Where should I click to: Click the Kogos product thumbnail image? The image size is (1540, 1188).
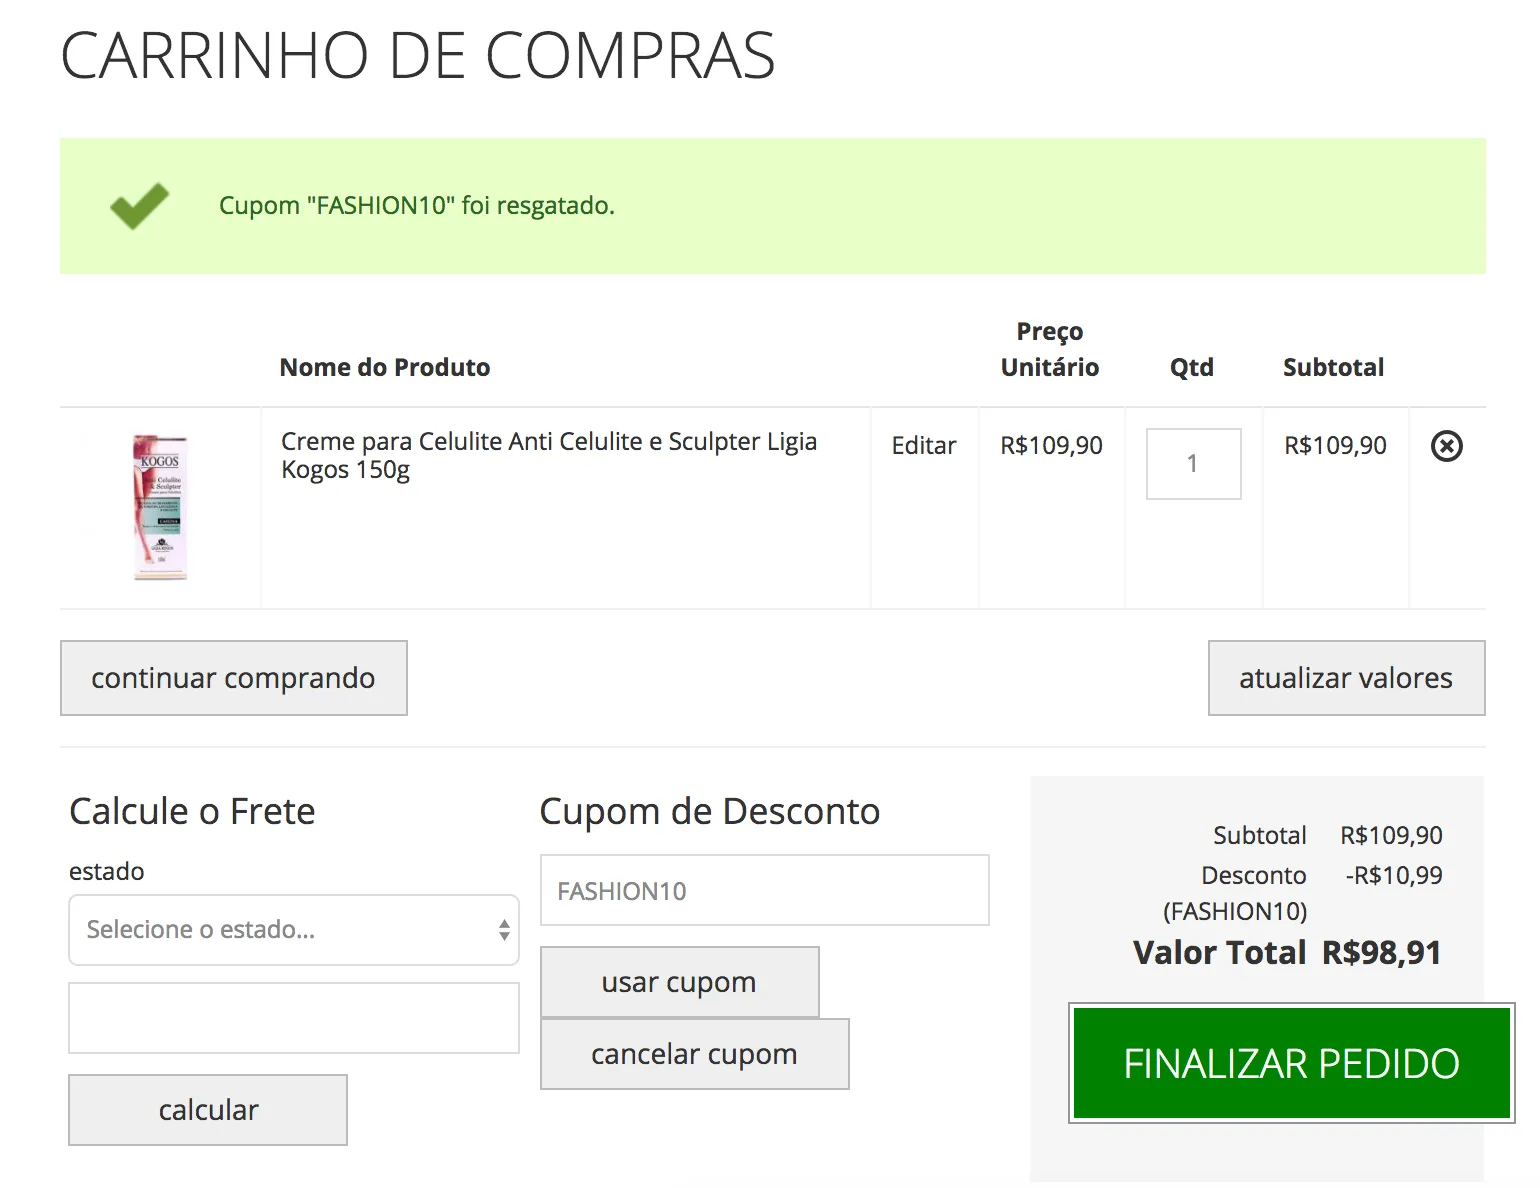tap(160, 507)
